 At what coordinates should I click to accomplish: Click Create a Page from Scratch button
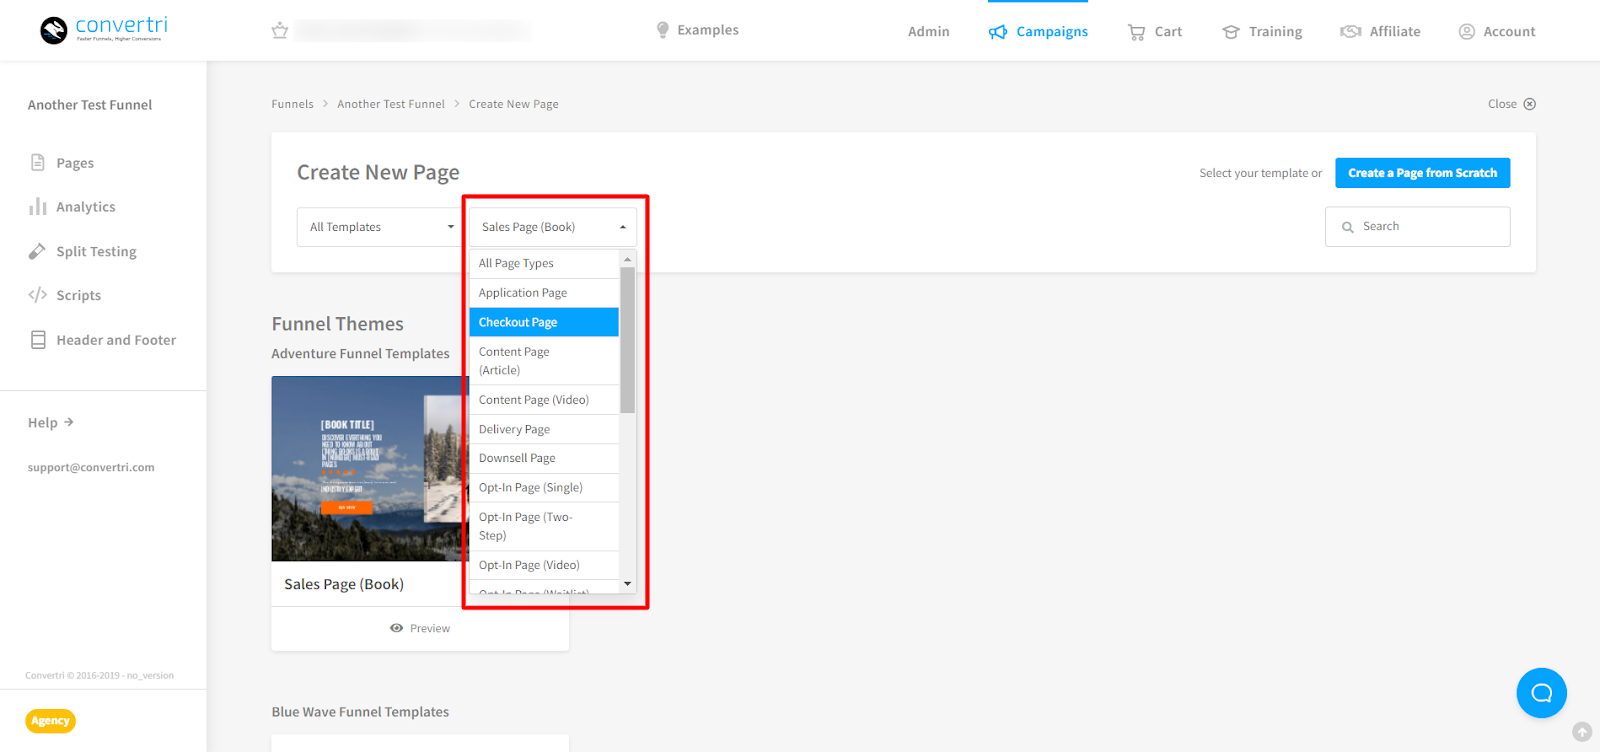pyautogui.click(x=1422, y=173)
